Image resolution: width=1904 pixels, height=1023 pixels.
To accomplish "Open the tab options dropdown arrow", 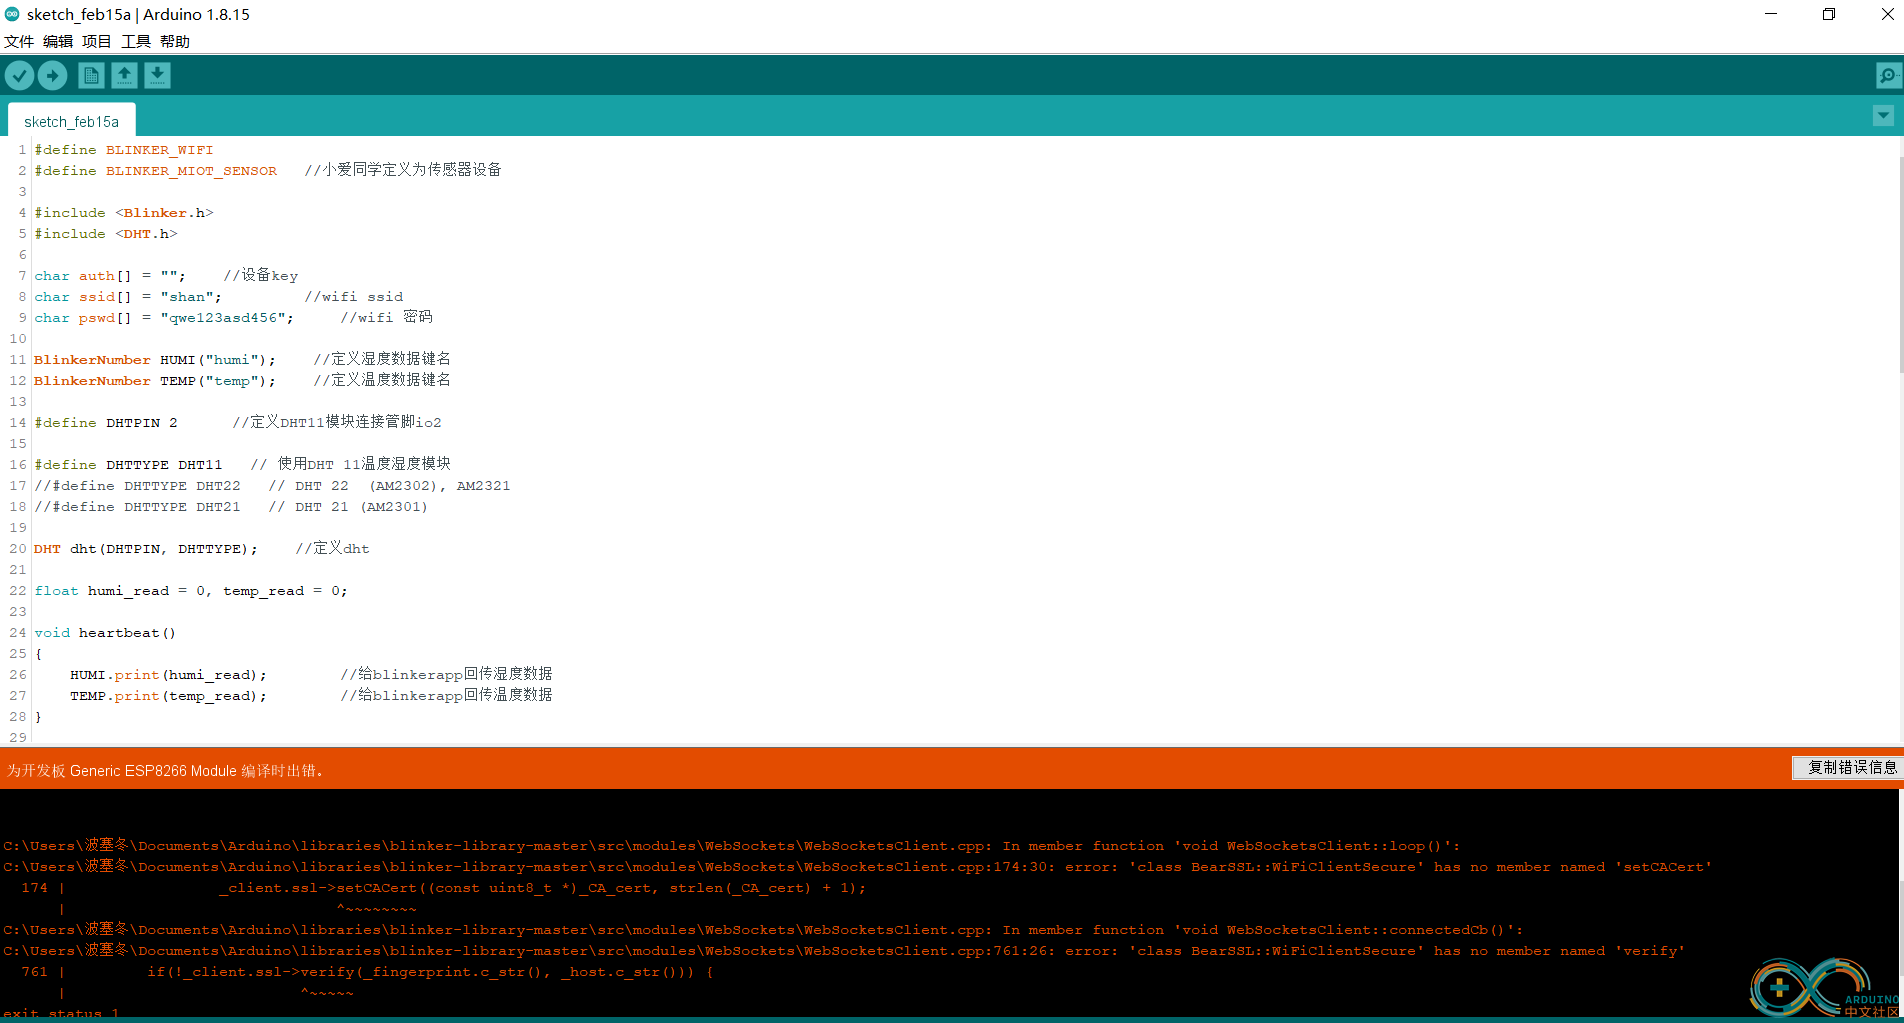I will [x=1883, y=116].
